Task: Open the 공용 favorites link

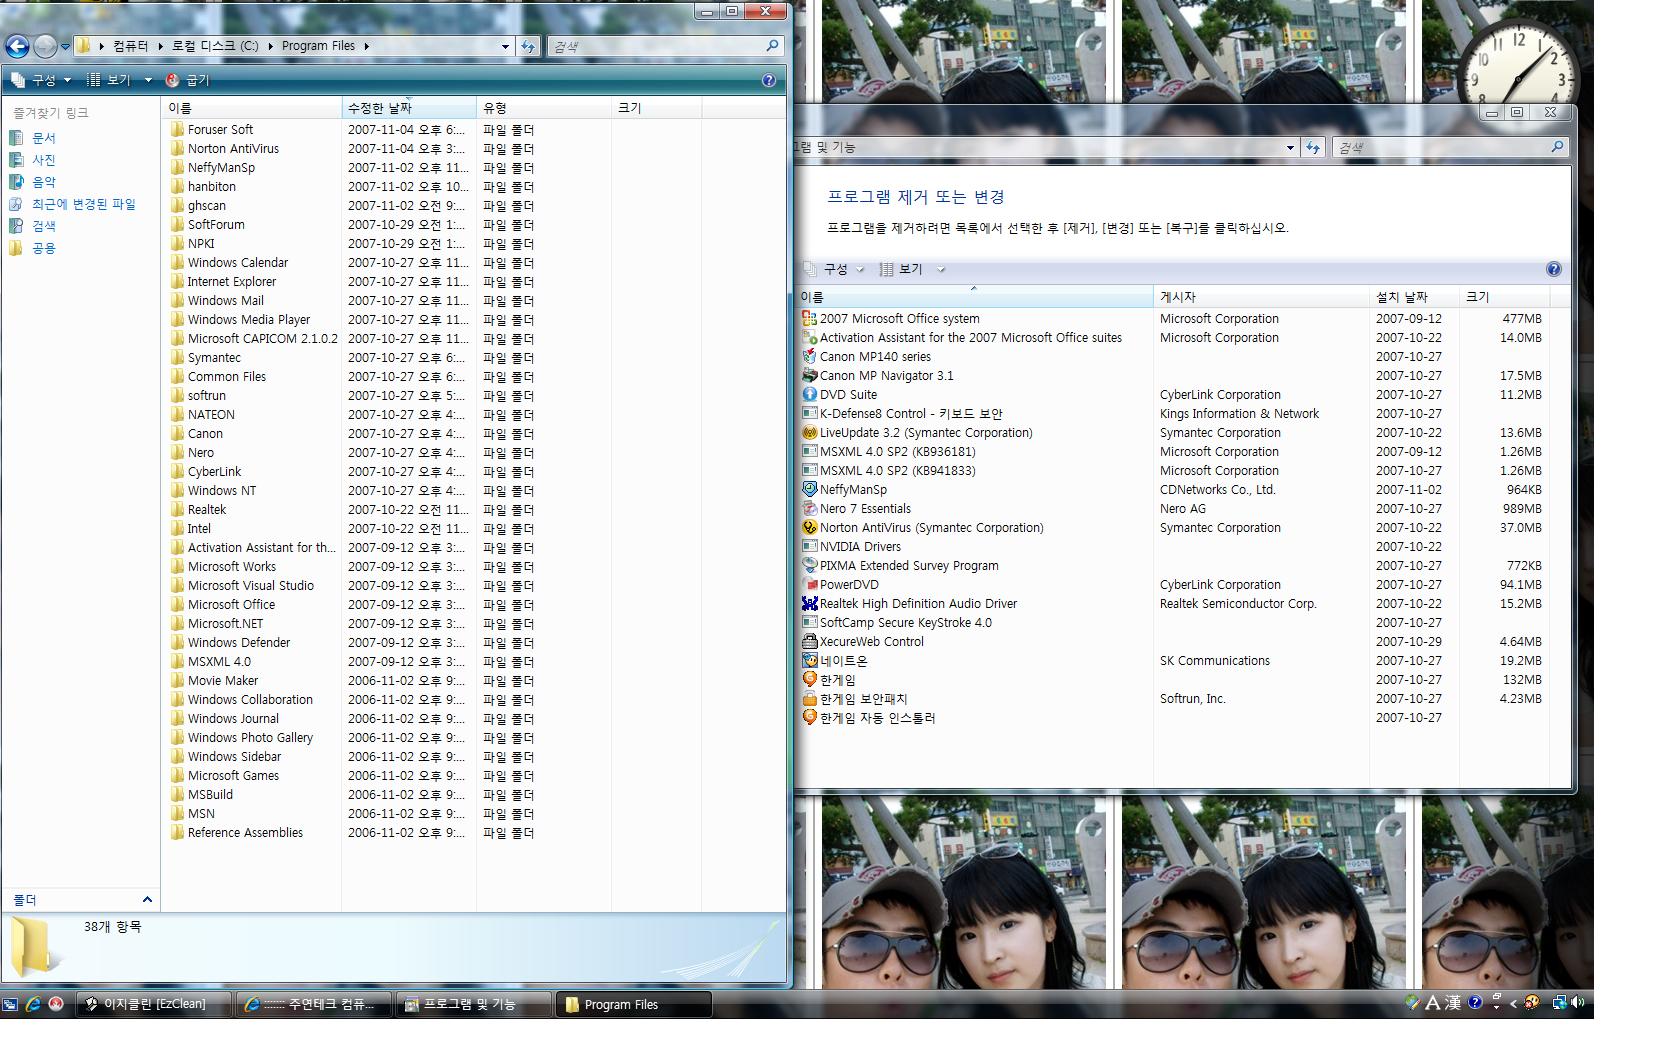Action: pos(43,248)
